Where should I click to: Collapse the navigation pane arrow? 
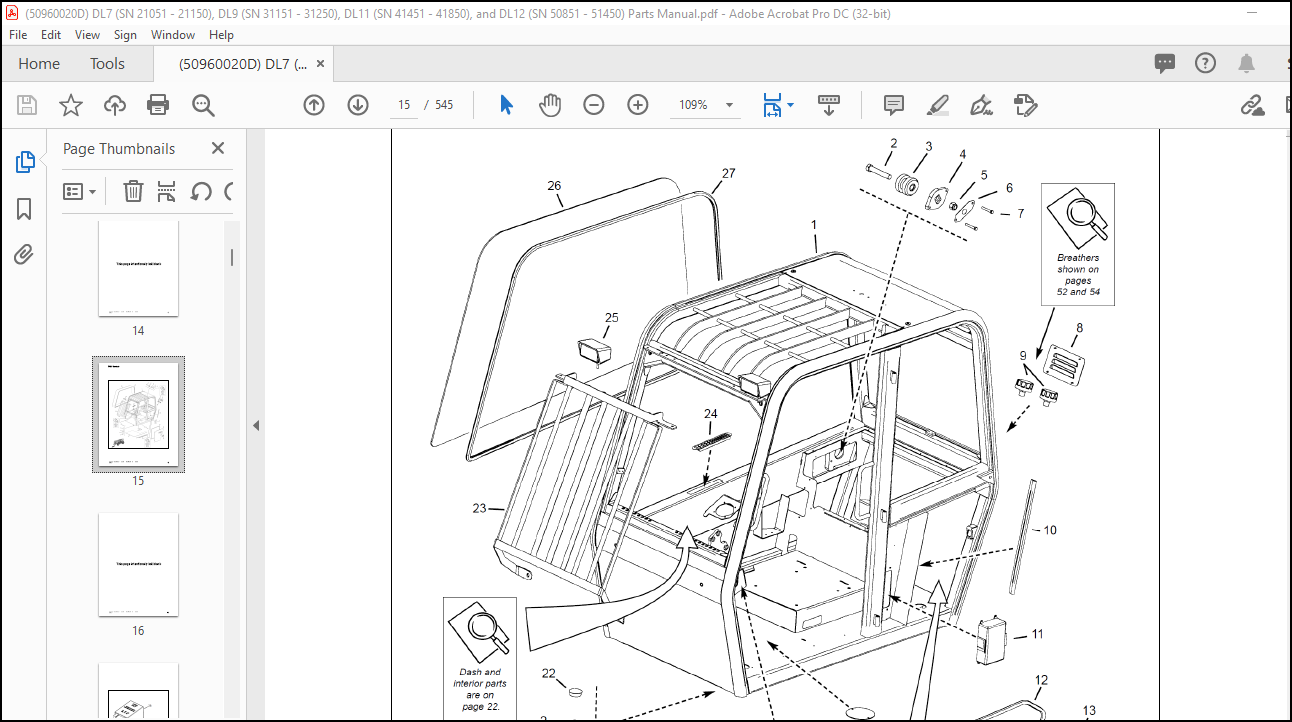tap(255, 426)
